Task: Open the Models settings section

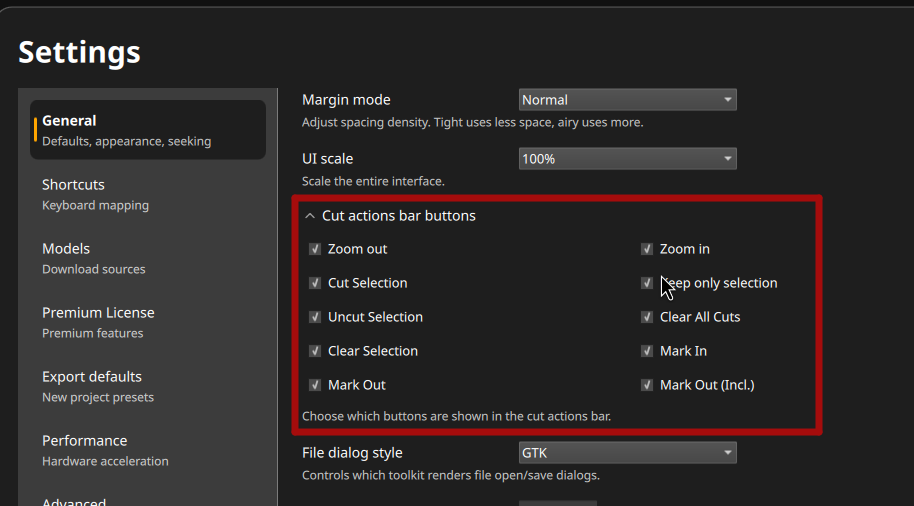Action: (x=148, y=258)
